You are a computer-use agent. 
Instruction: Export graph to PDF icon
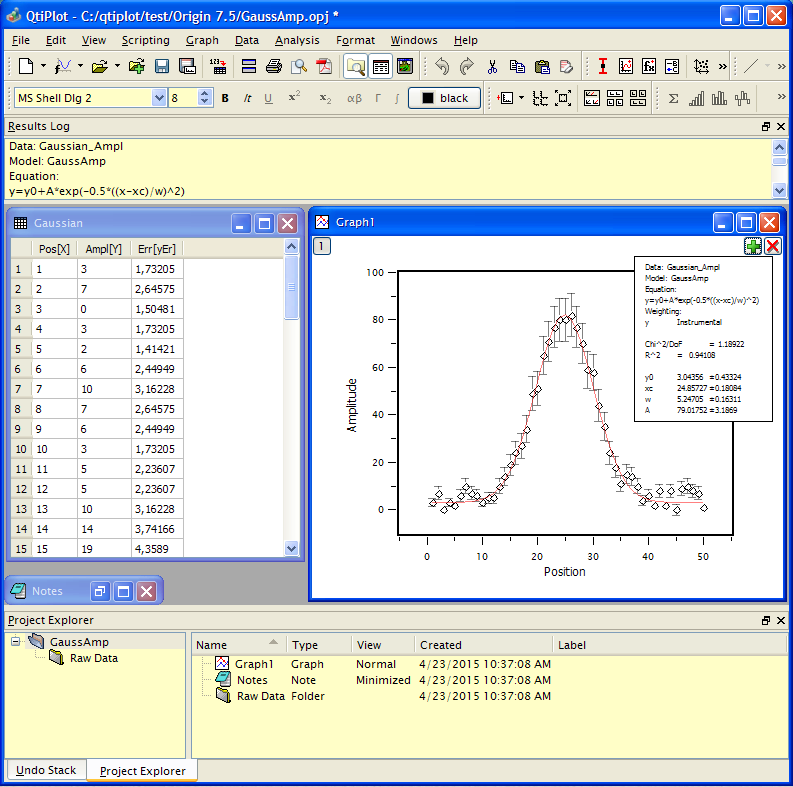pos(323,67)
